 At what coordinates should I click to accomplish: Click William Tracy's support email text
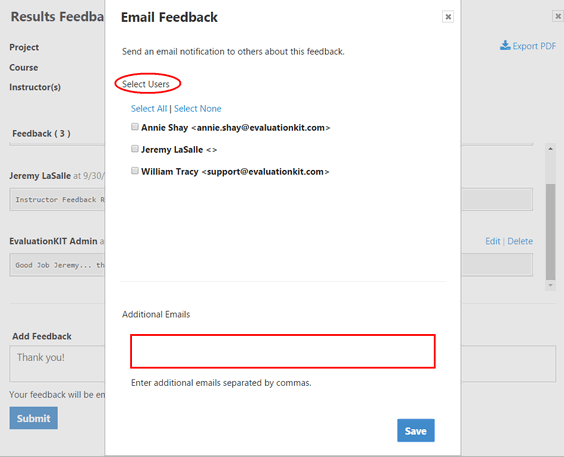(265, 172)
